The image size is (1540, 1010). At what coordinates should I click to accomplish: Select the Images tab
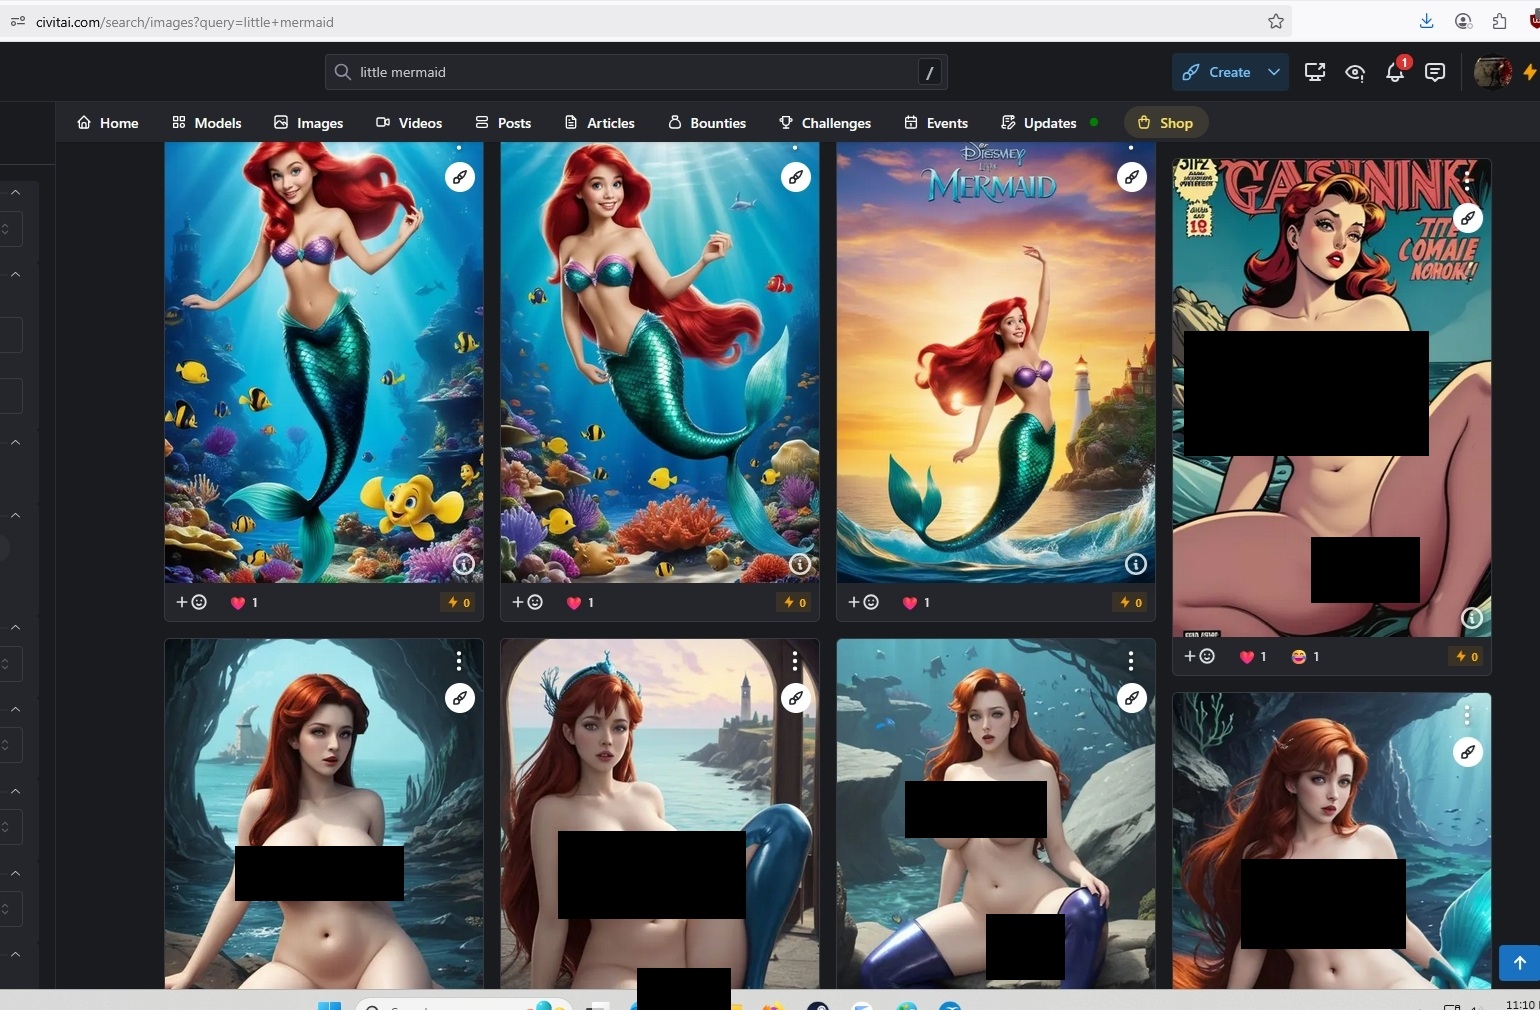tap(309, 123)
